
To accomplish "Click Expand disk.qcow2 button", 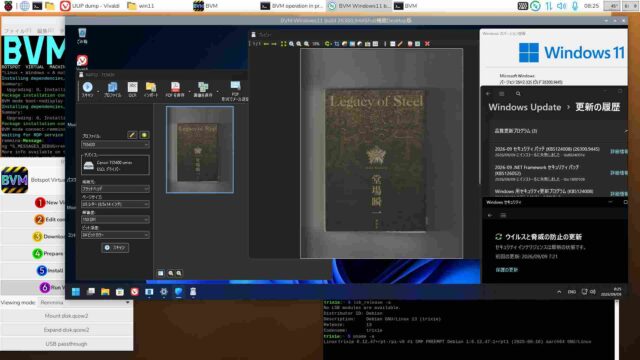I will (x=67, y=330).
